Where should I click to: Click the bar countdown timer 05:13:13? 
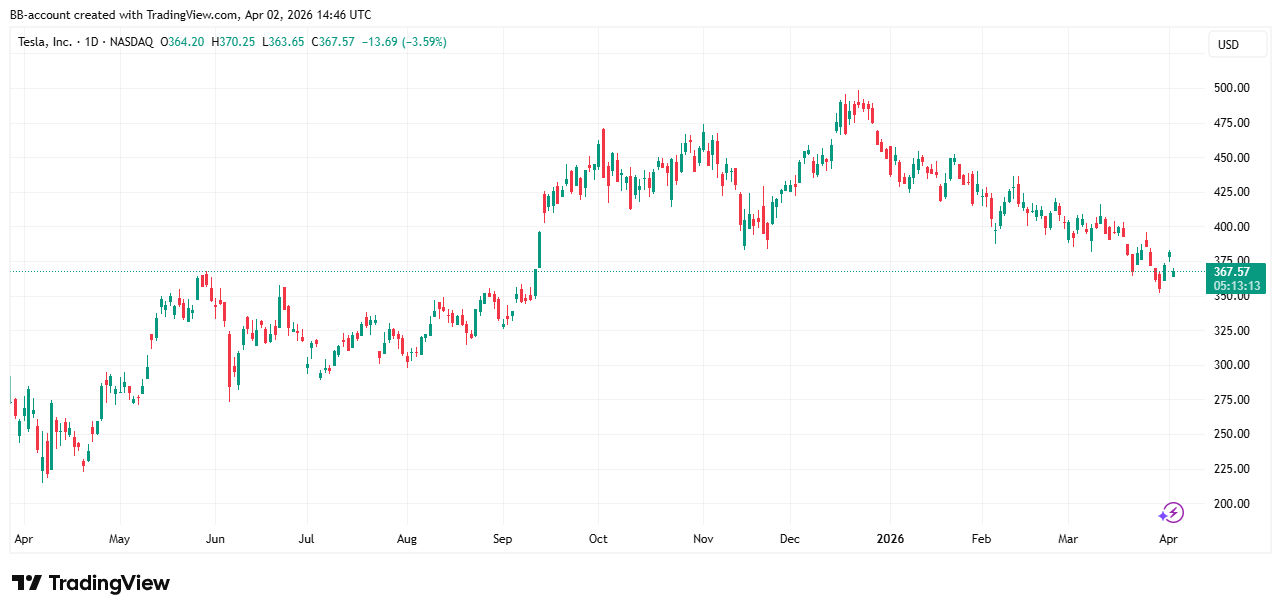(1231, 285)
